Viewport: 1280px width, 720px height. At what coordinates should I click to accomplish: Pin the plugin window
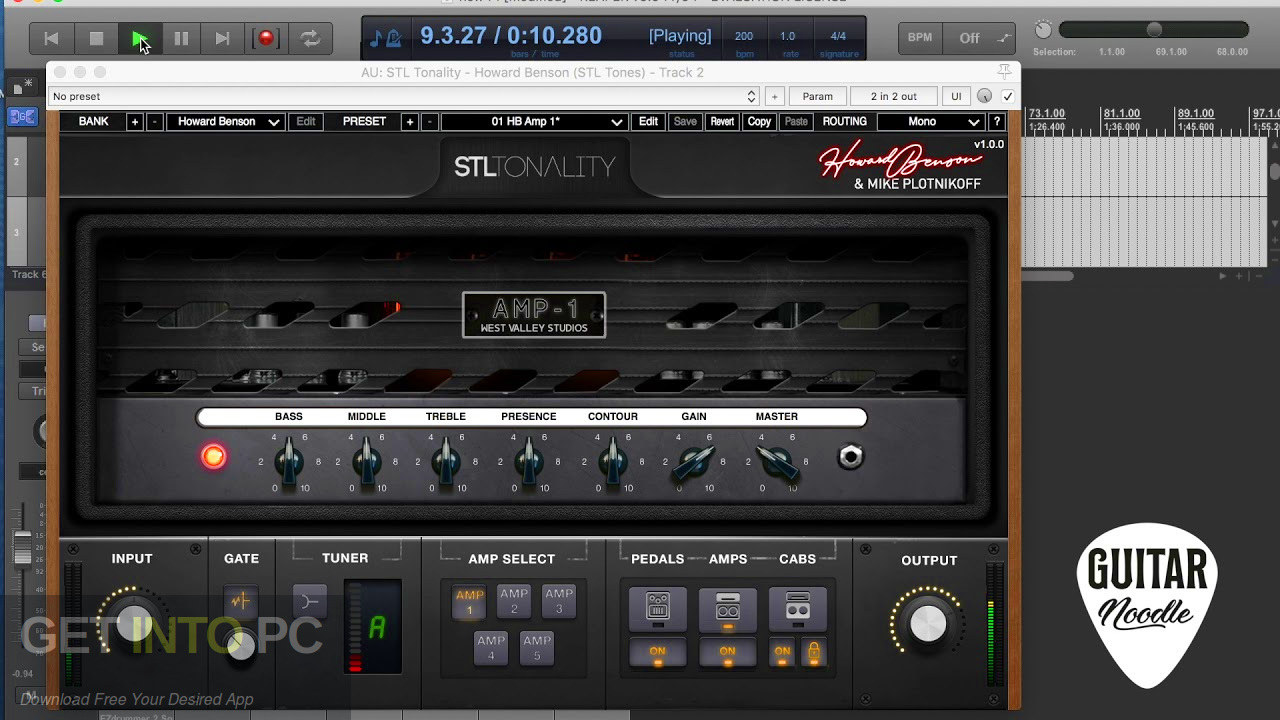[1004, 71]
